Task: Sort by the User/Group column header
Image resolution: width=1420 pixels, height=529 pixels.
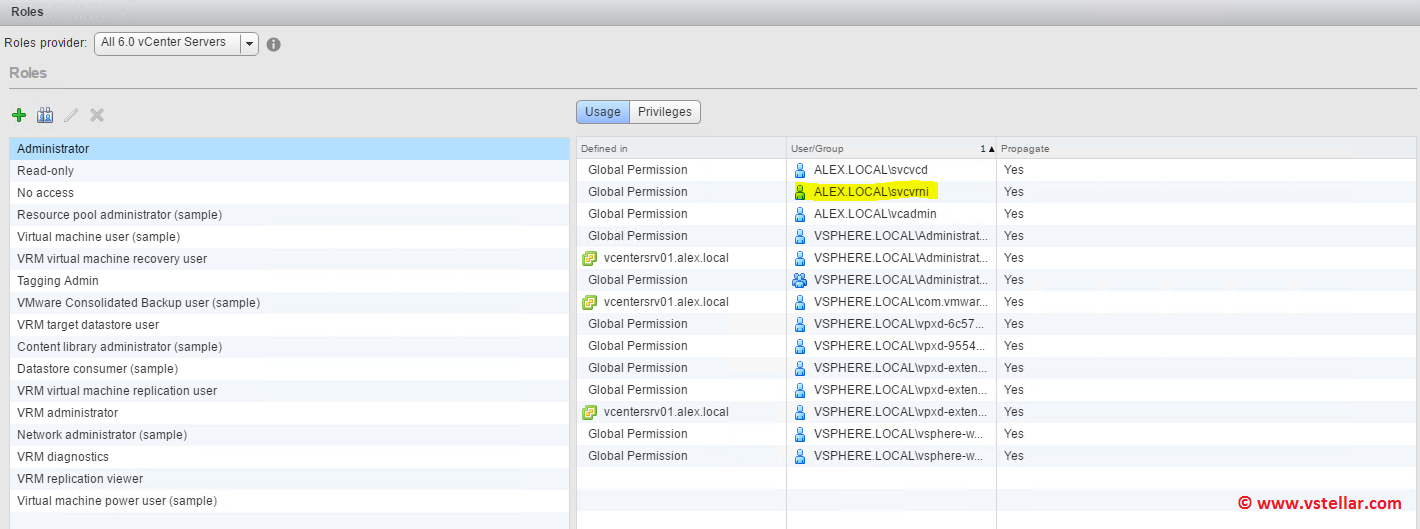Action: [x=880, y=148]
